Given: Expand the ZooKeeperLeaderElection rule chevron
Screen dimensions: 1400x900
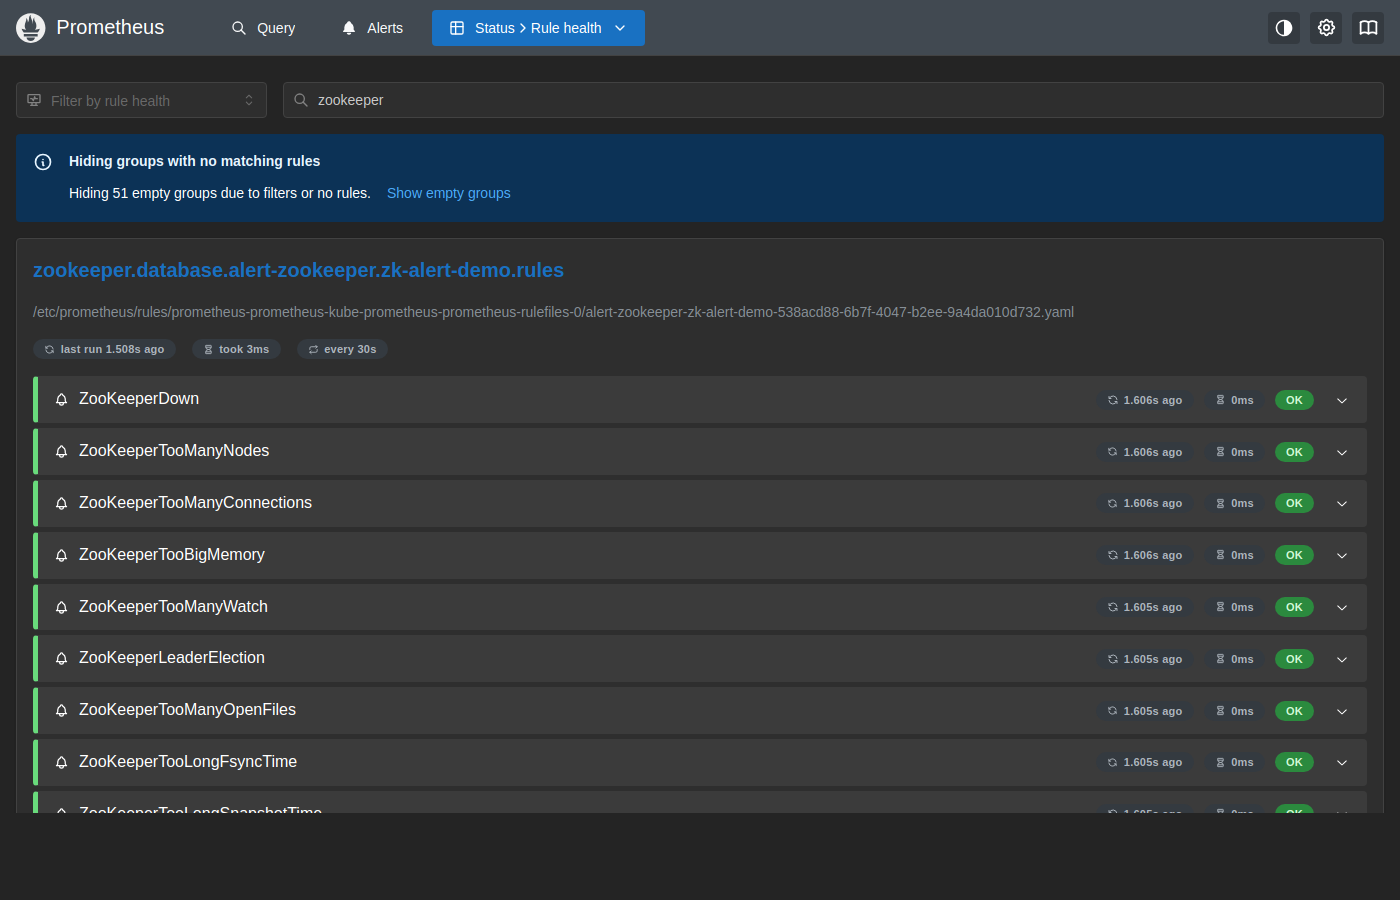Looking at the screenshot, I should [x=1342, y=659].
